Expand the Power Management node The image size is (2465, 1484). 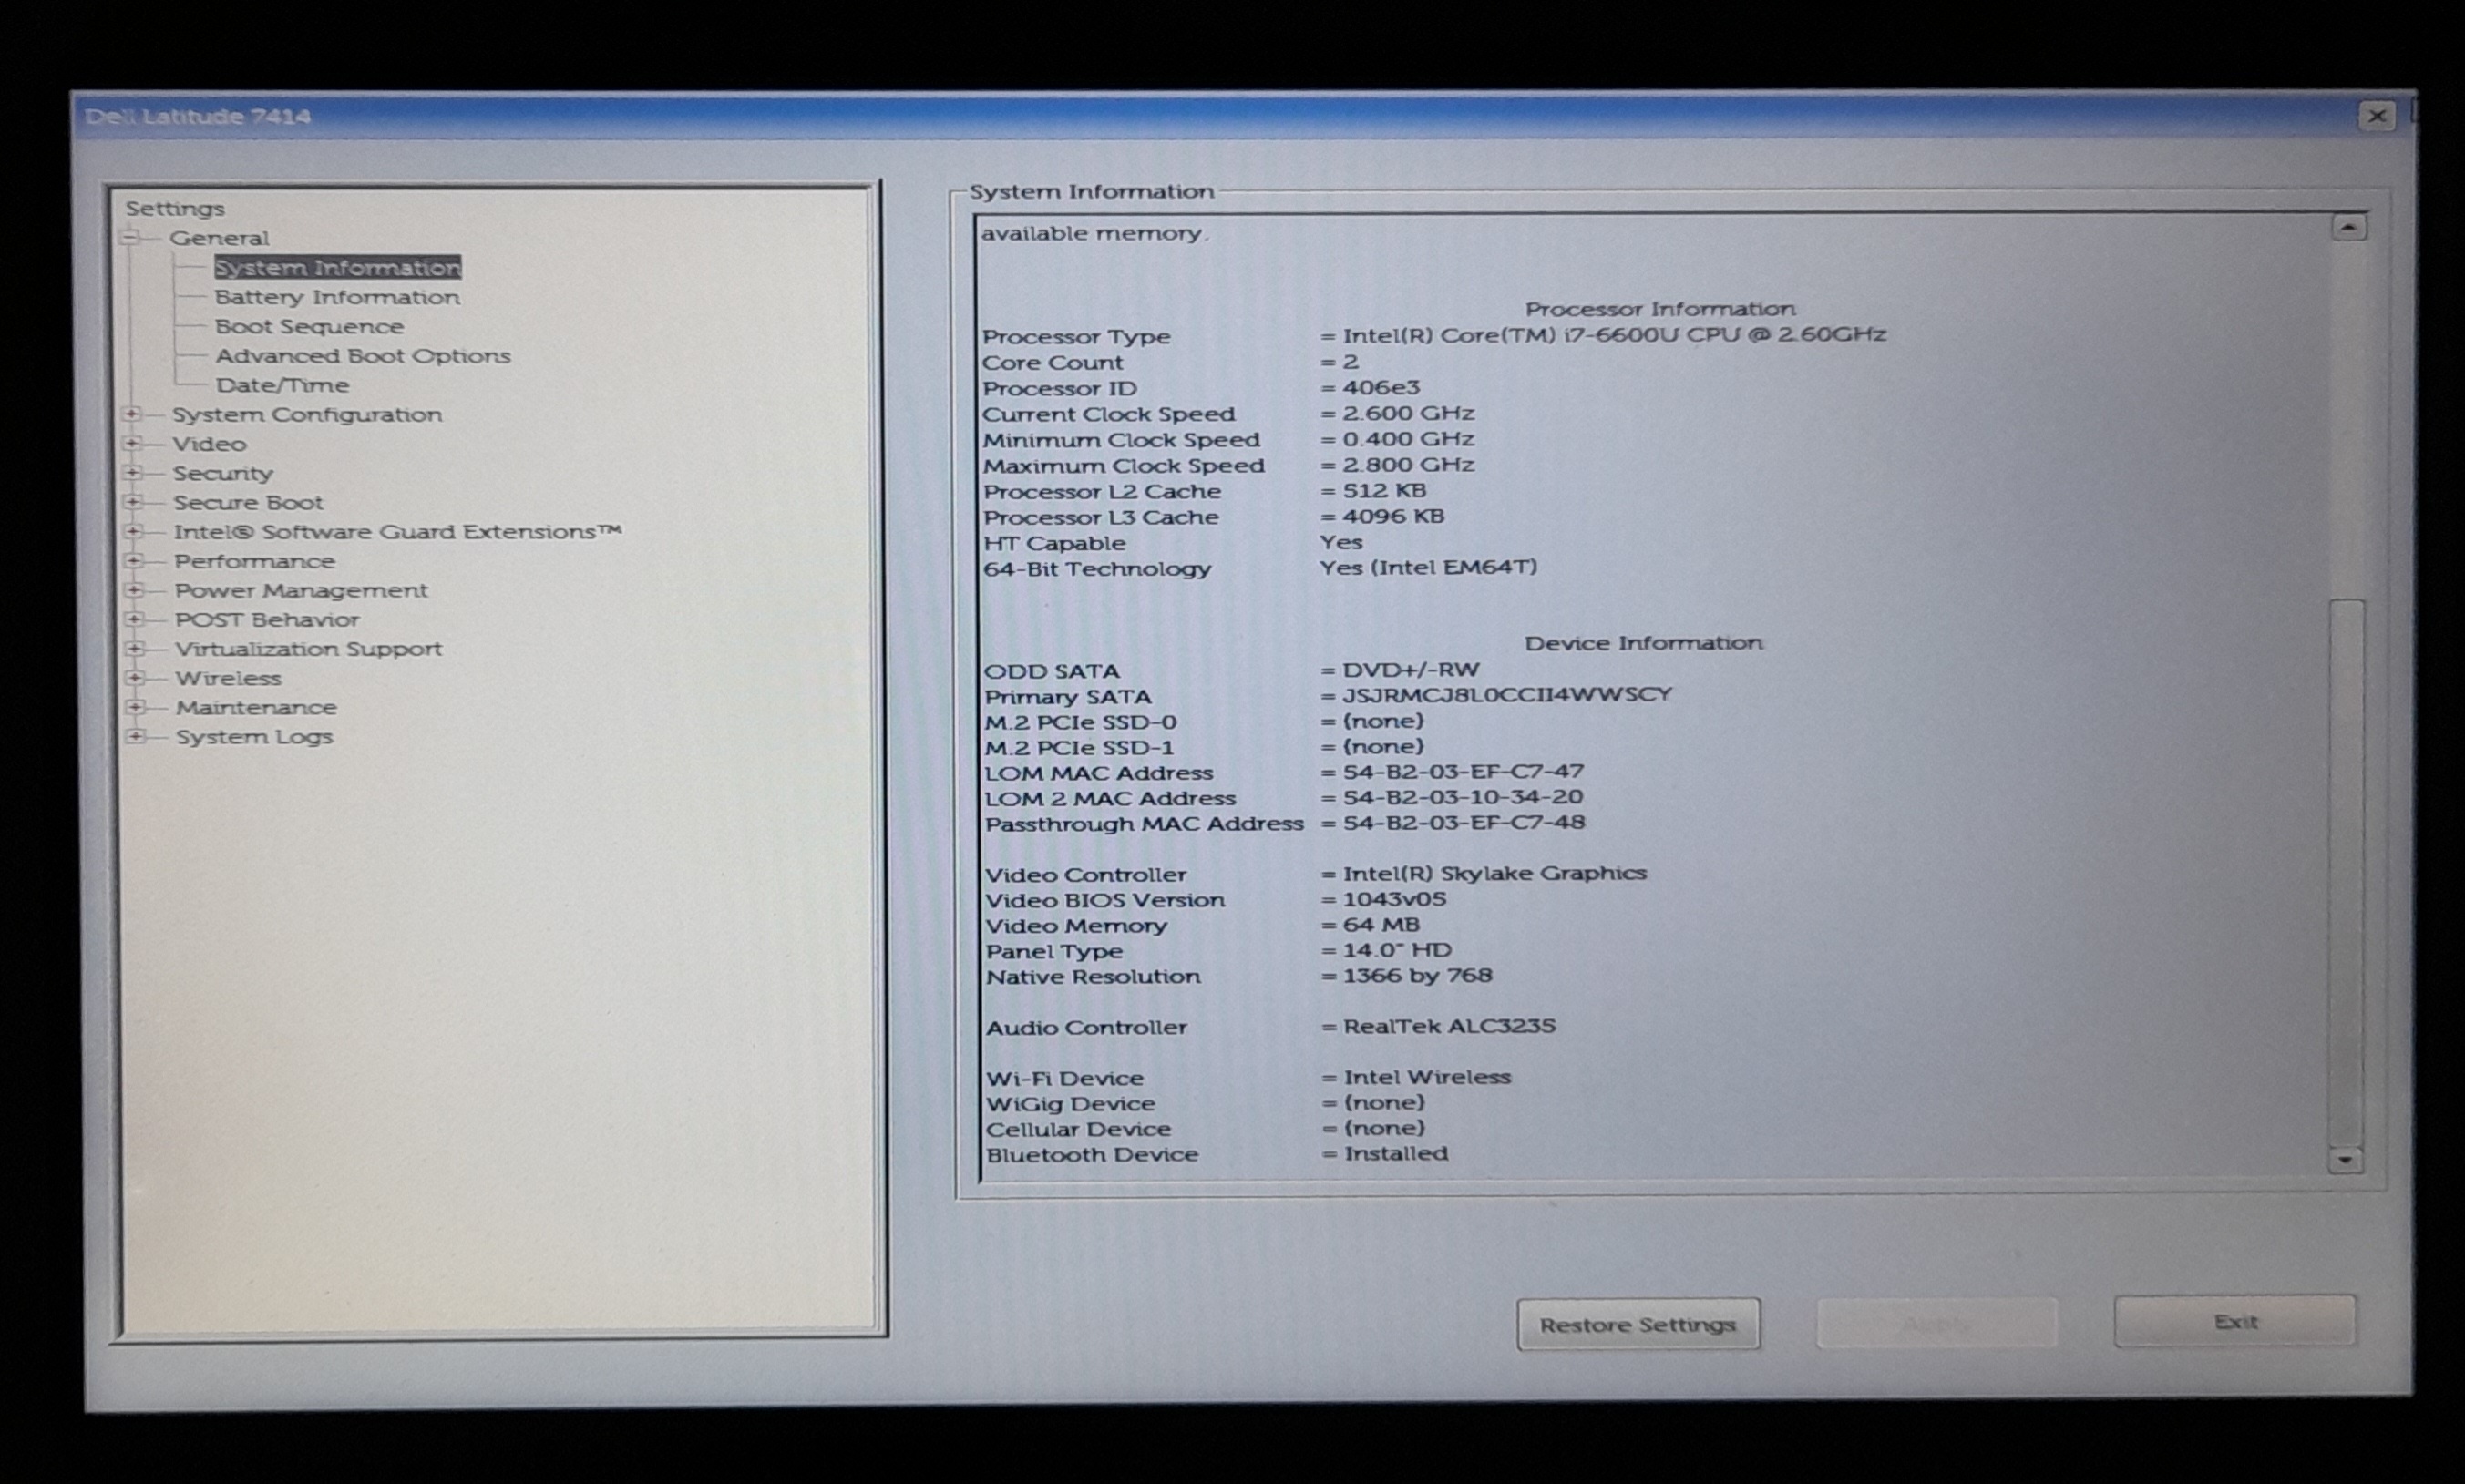133,590
